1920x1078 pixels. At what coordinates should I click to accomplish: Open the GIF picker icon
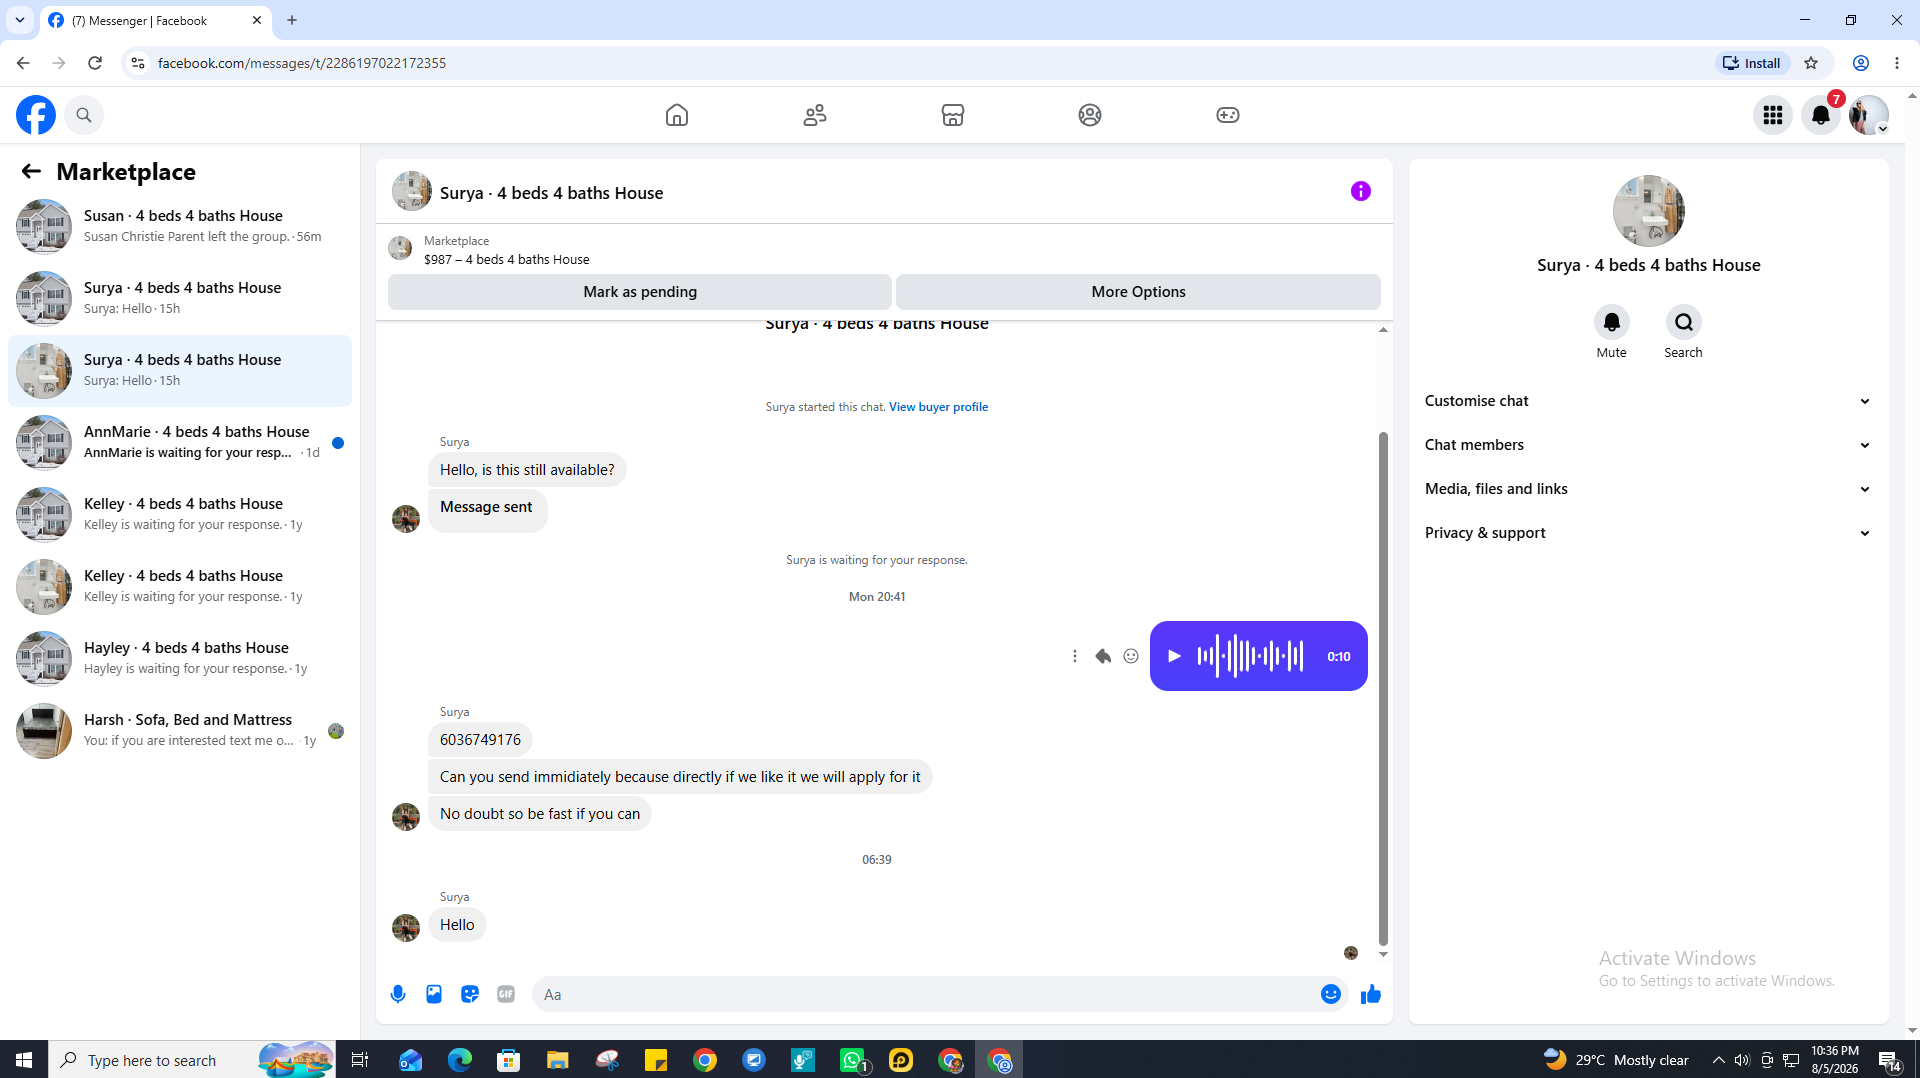[x=506, y=994]
